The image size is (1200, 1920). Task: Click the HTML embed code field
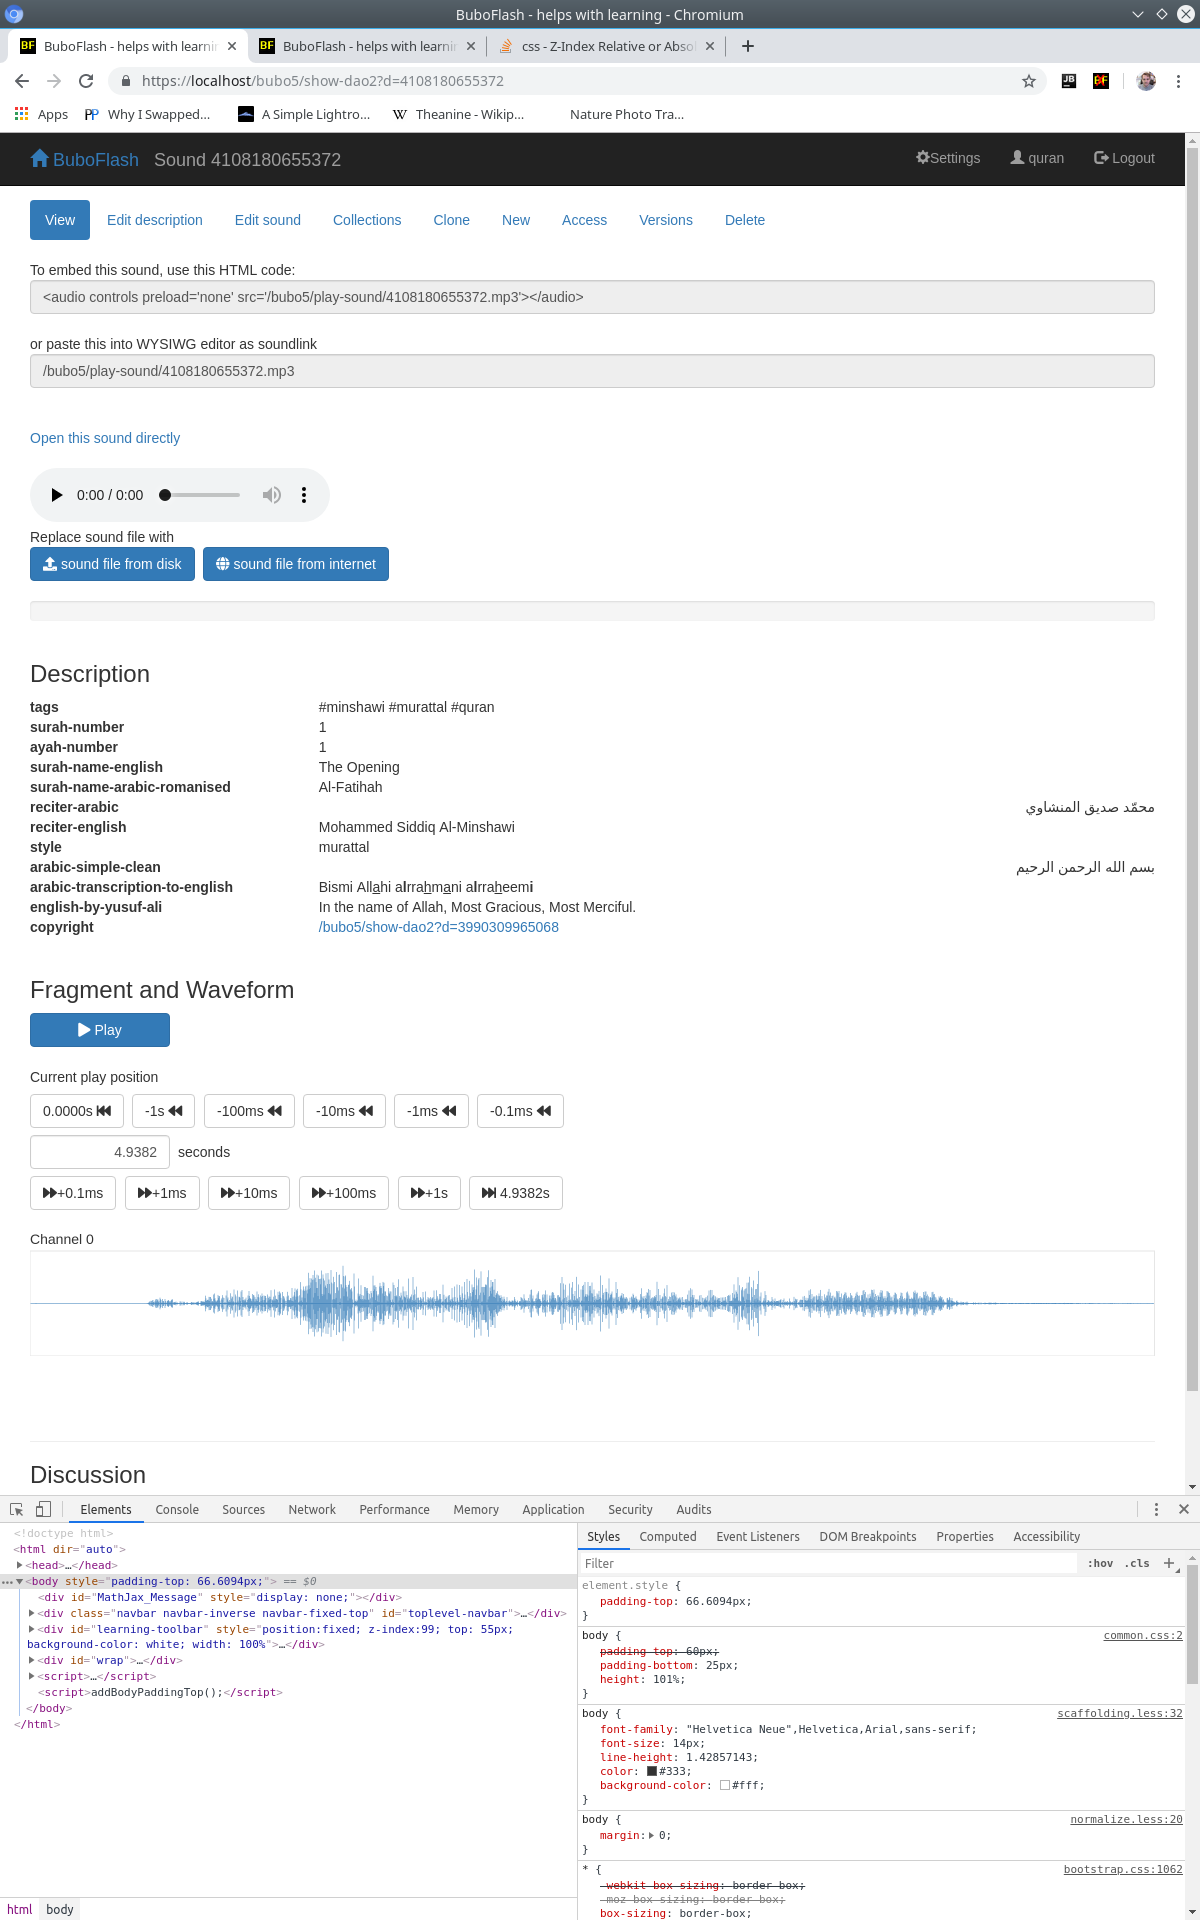tap(592, 297)
